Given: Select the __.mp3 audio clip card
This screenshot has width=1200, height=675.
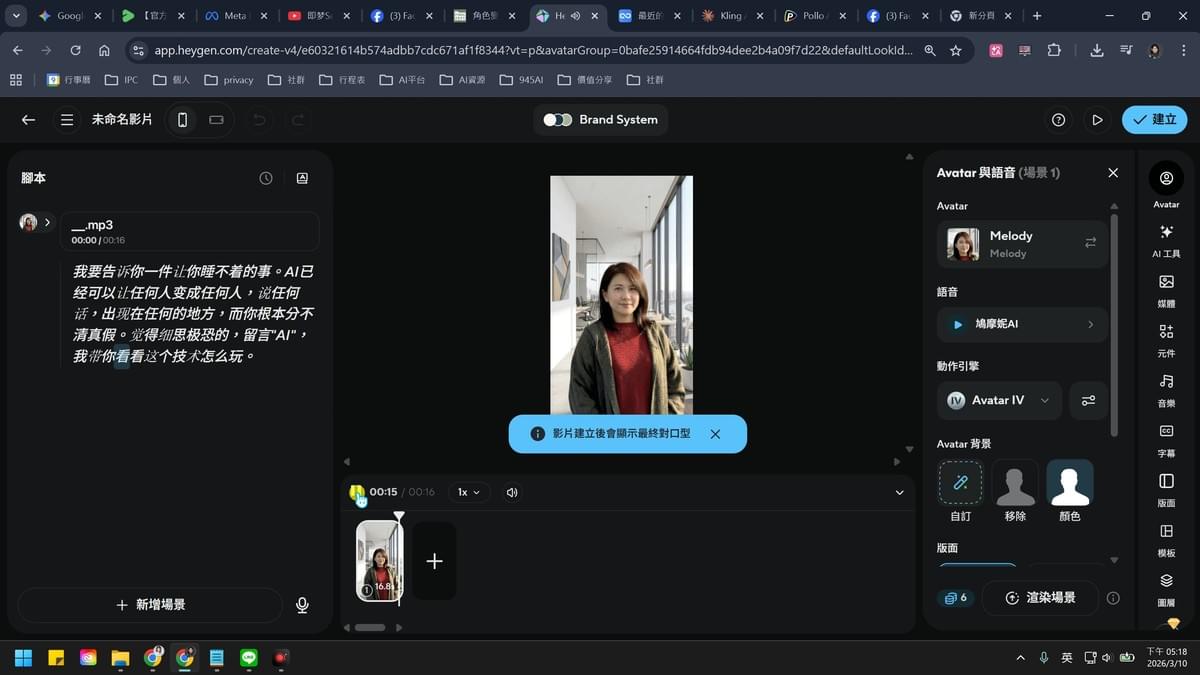Looking at the screenshot, I should click(x=190, y=231).
